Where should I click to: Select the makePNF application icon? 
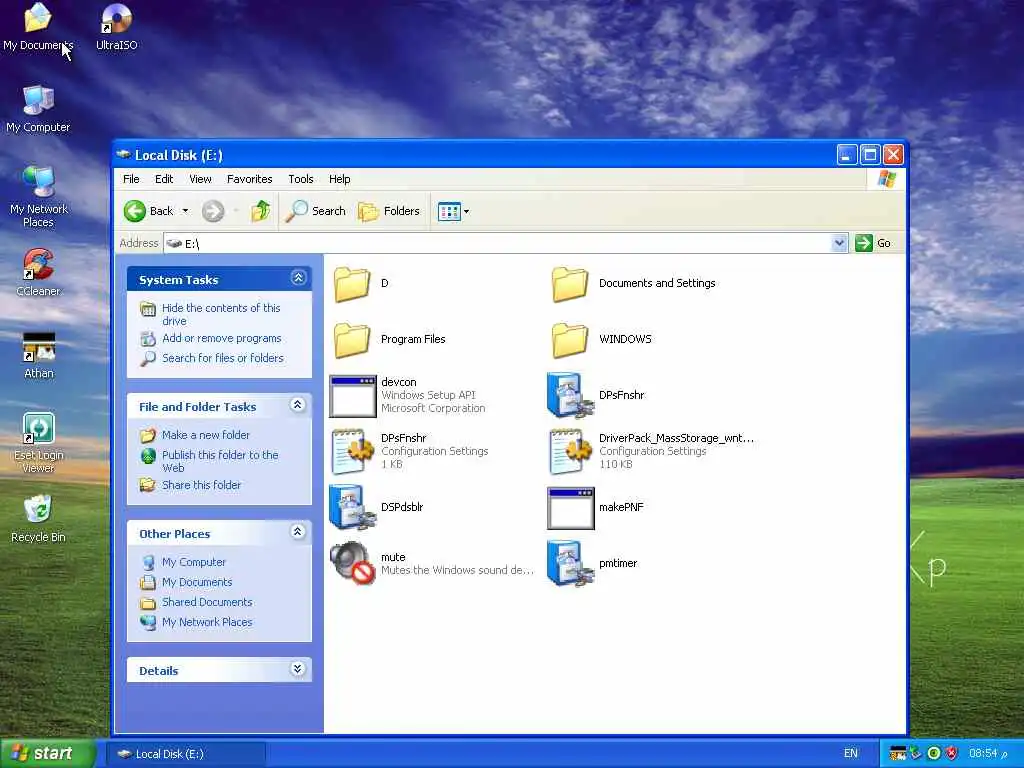coord(571,508)
